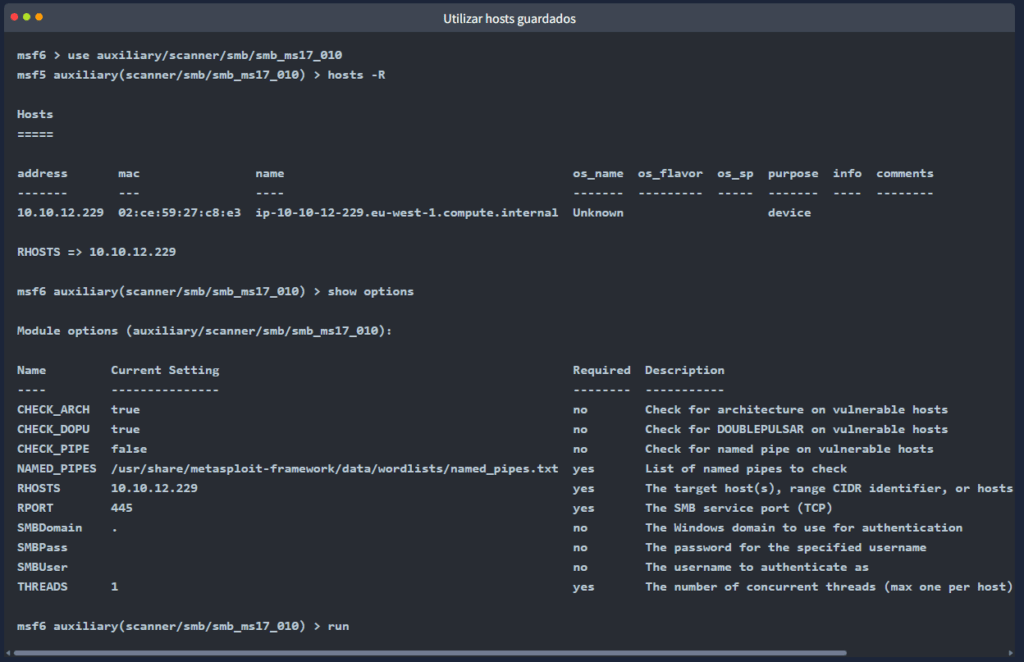Click the THREADS value 1

(x=114, y=587)
